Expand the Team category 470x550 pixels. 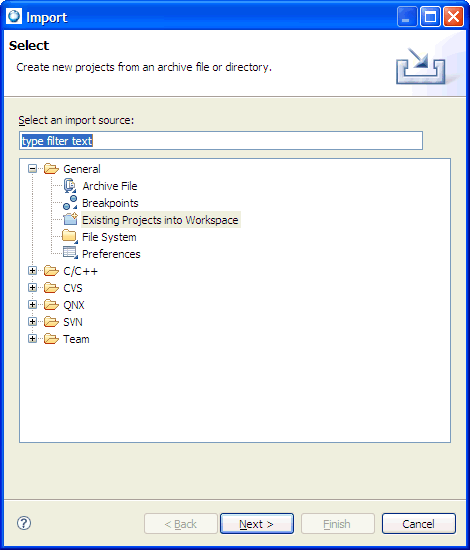(x=32, y=338)
